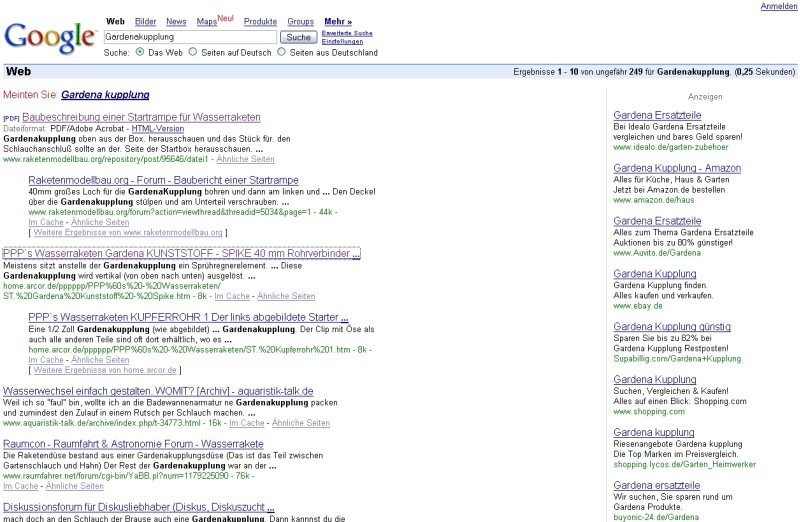The height and width of the screenshot is (522, 800).
Task: Open the lycos 'Gardena kupplung' ad
Action: pyautogui.click(x=654, y=432)
